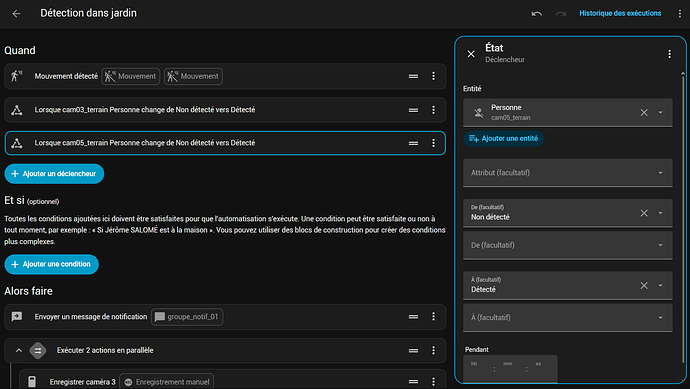The width and height of the screenshot is (690, 389).
Task: Clear the Détecté 'À' value
Action: tap(644, 286)
